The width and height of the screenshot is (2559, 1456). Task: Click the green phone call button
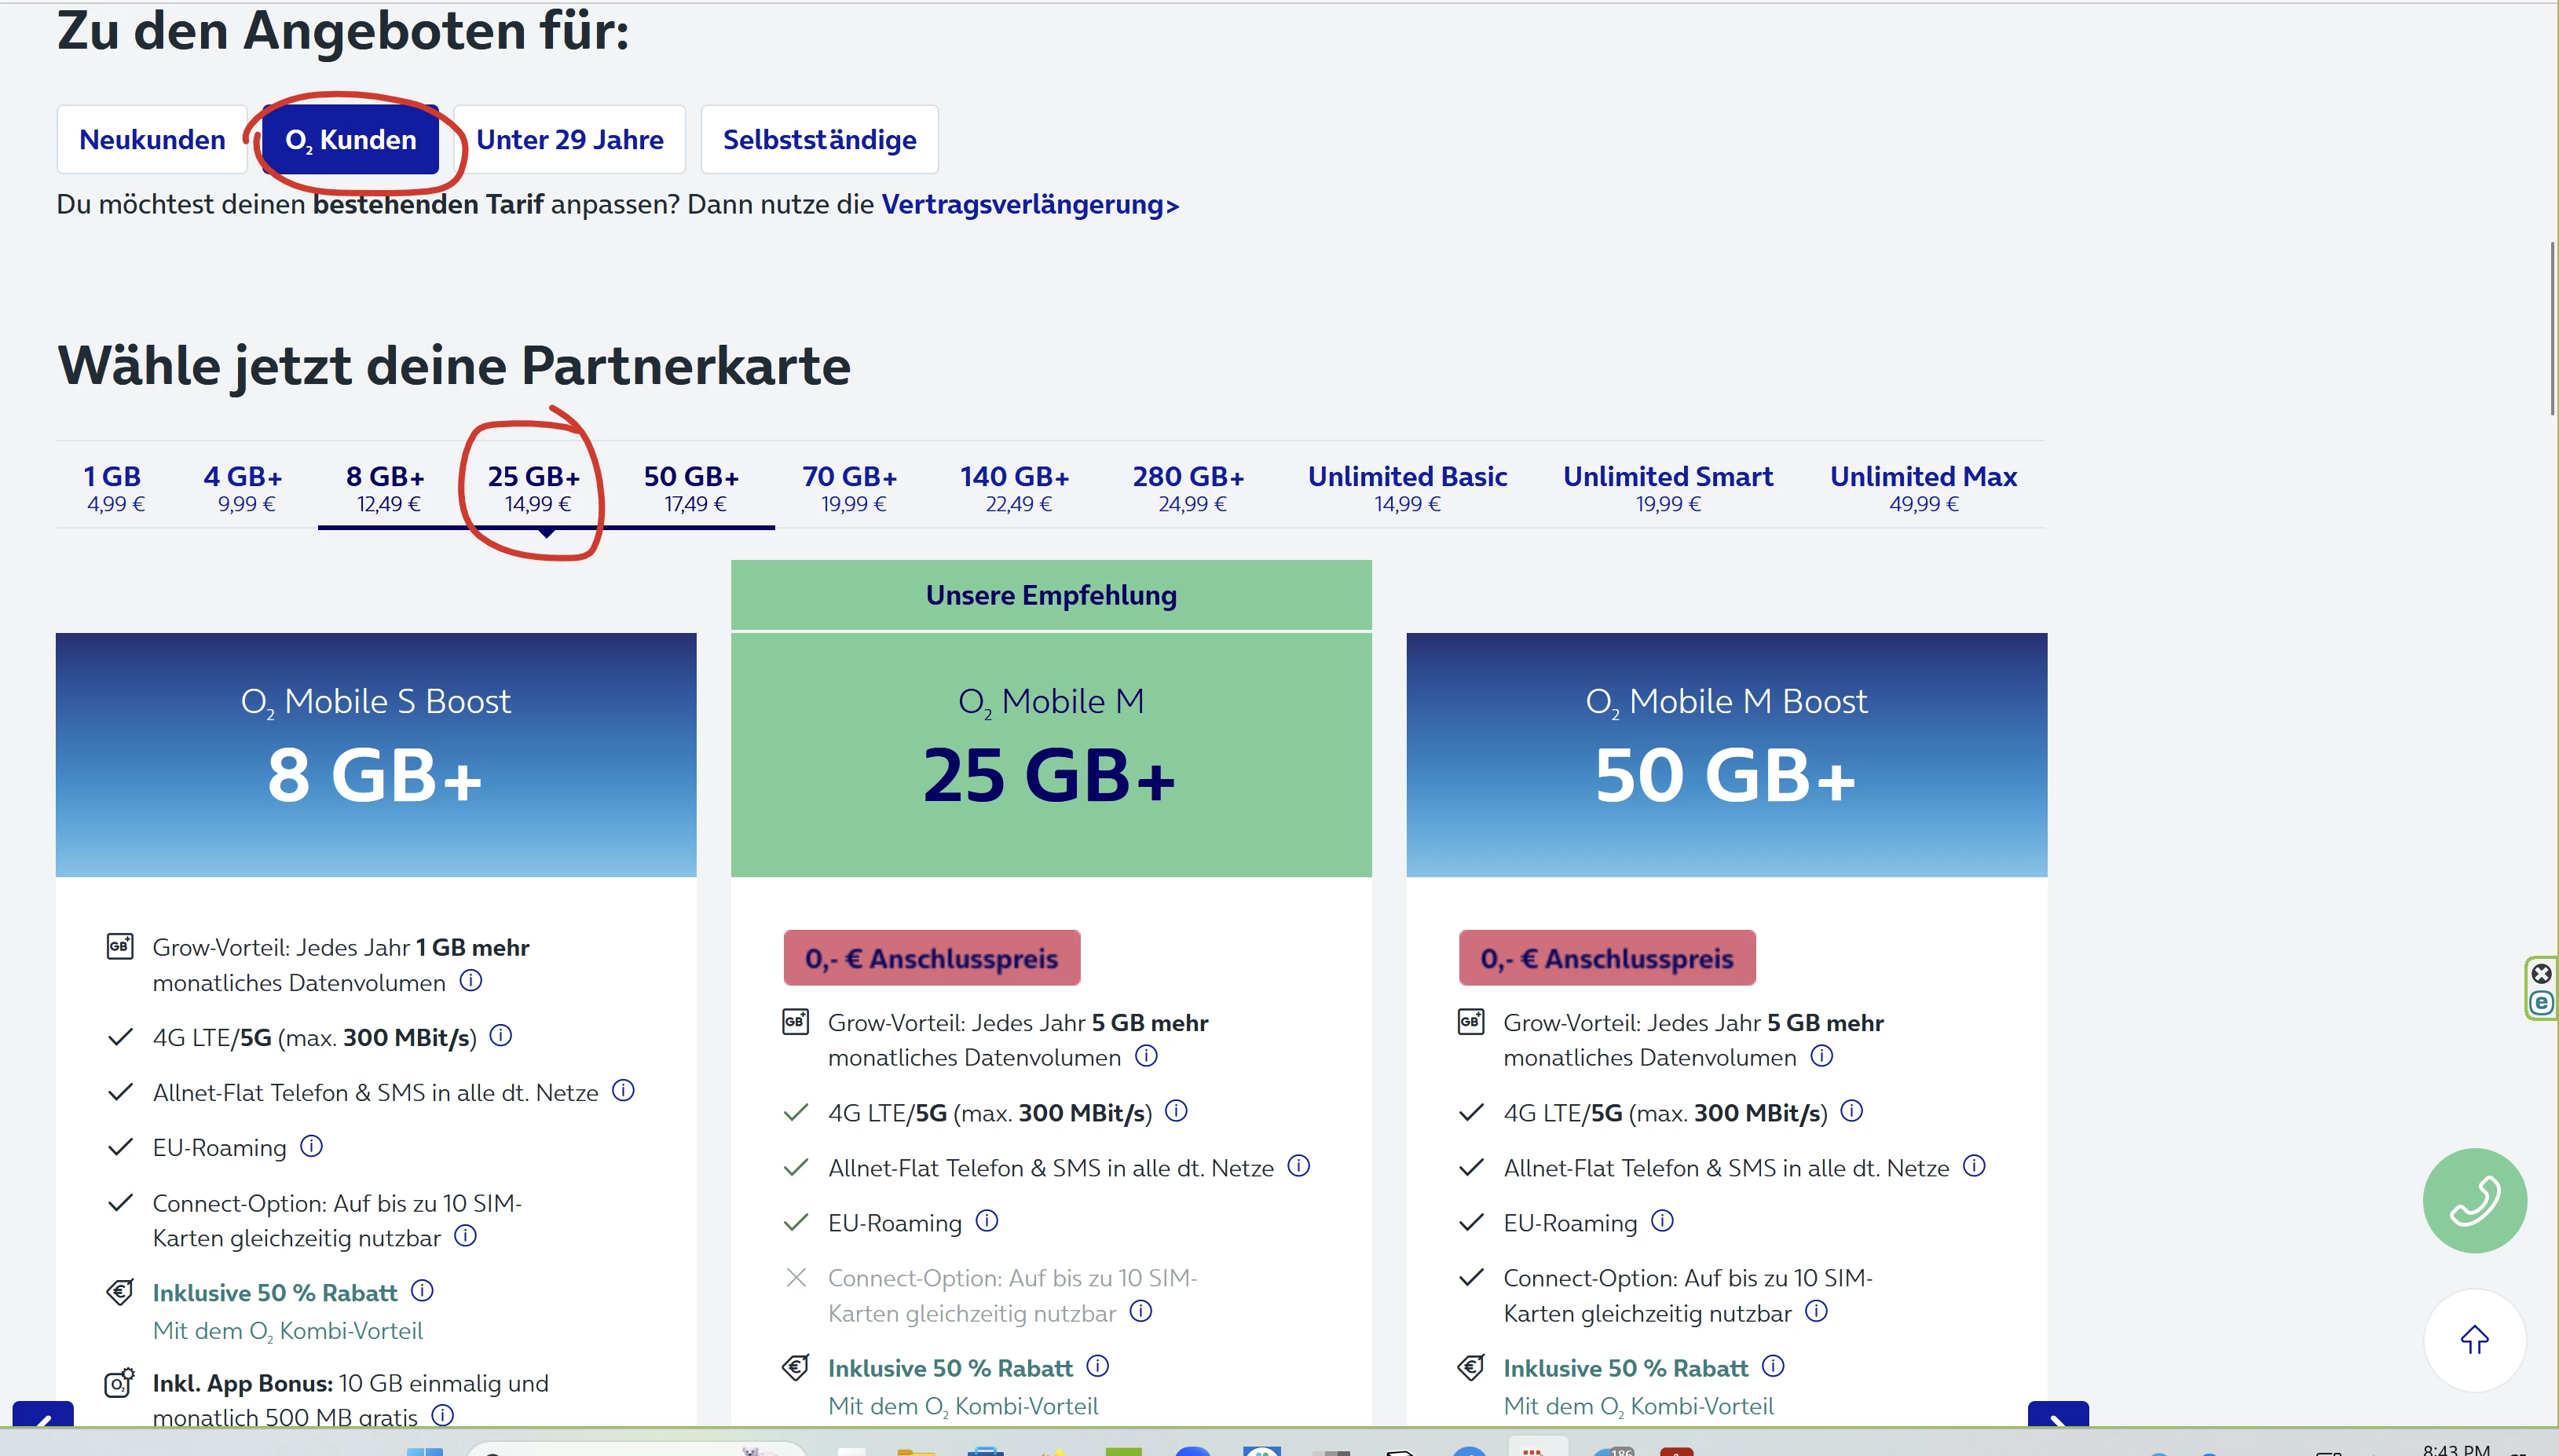click(x=2473, y=1200)
